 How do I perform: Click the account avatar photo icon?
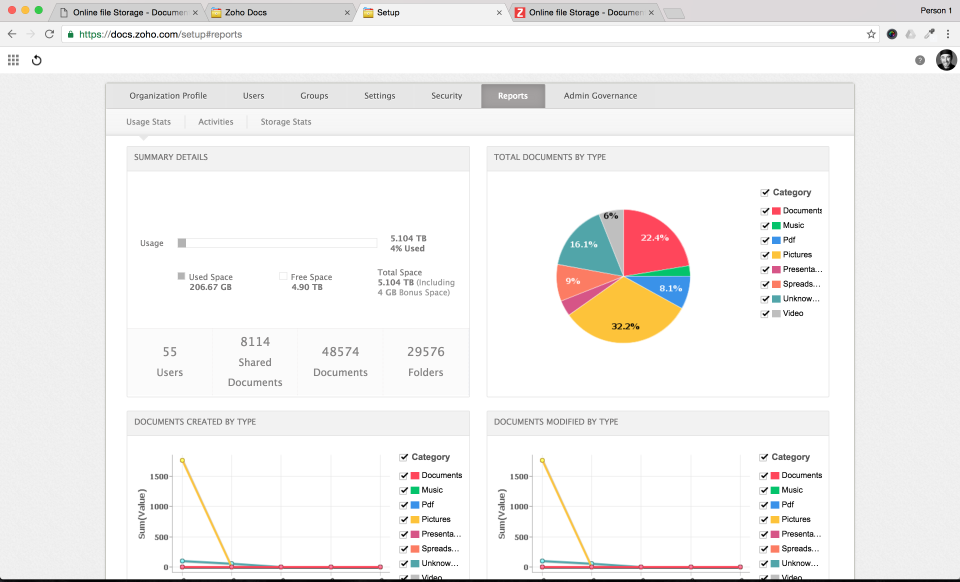click(x=946, y=60)
